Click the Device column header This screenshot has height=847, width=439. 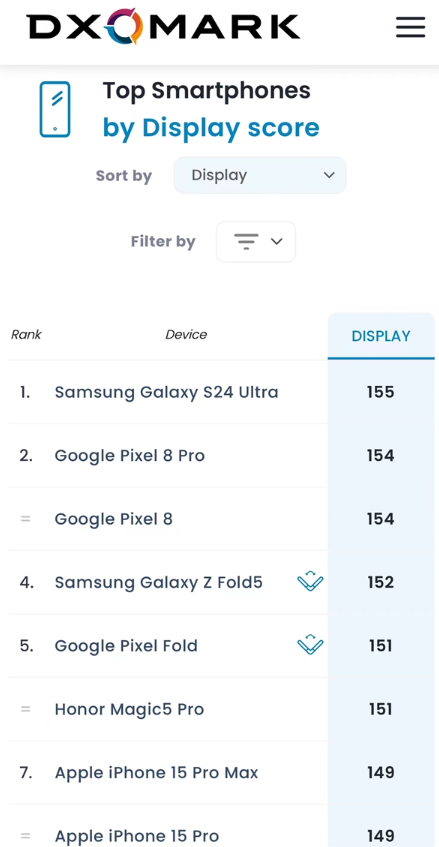coord(186,334)
